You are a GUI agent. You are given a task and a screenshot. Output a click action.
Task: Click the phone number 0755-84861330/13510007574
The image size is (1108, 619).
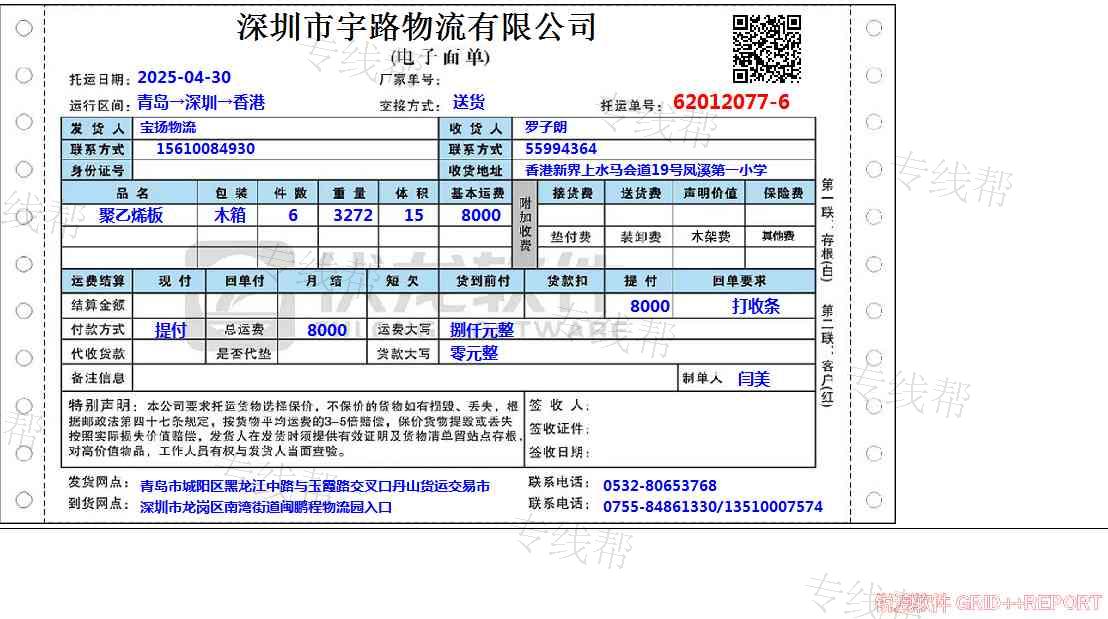point(712,507)
